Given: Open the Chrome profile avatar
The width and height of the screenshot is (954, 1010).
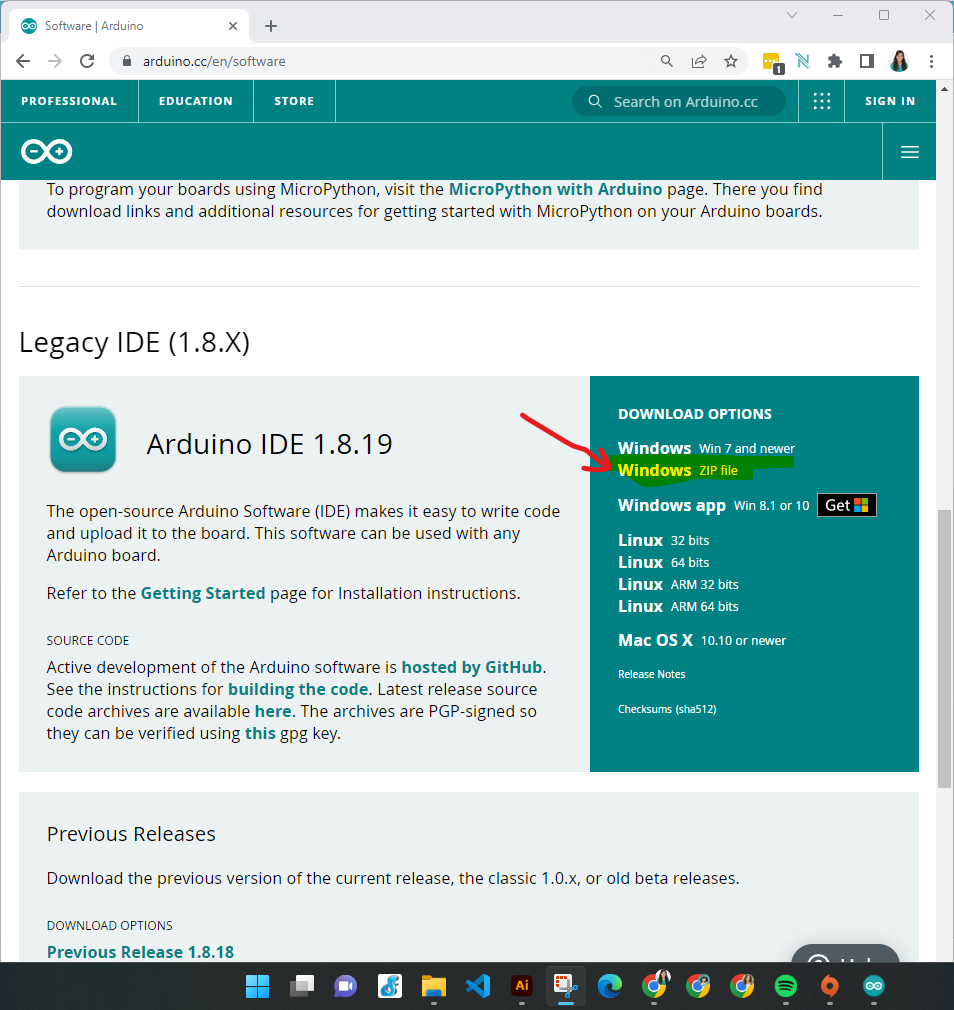Looking at the screenshot, I should click(899, 61).
